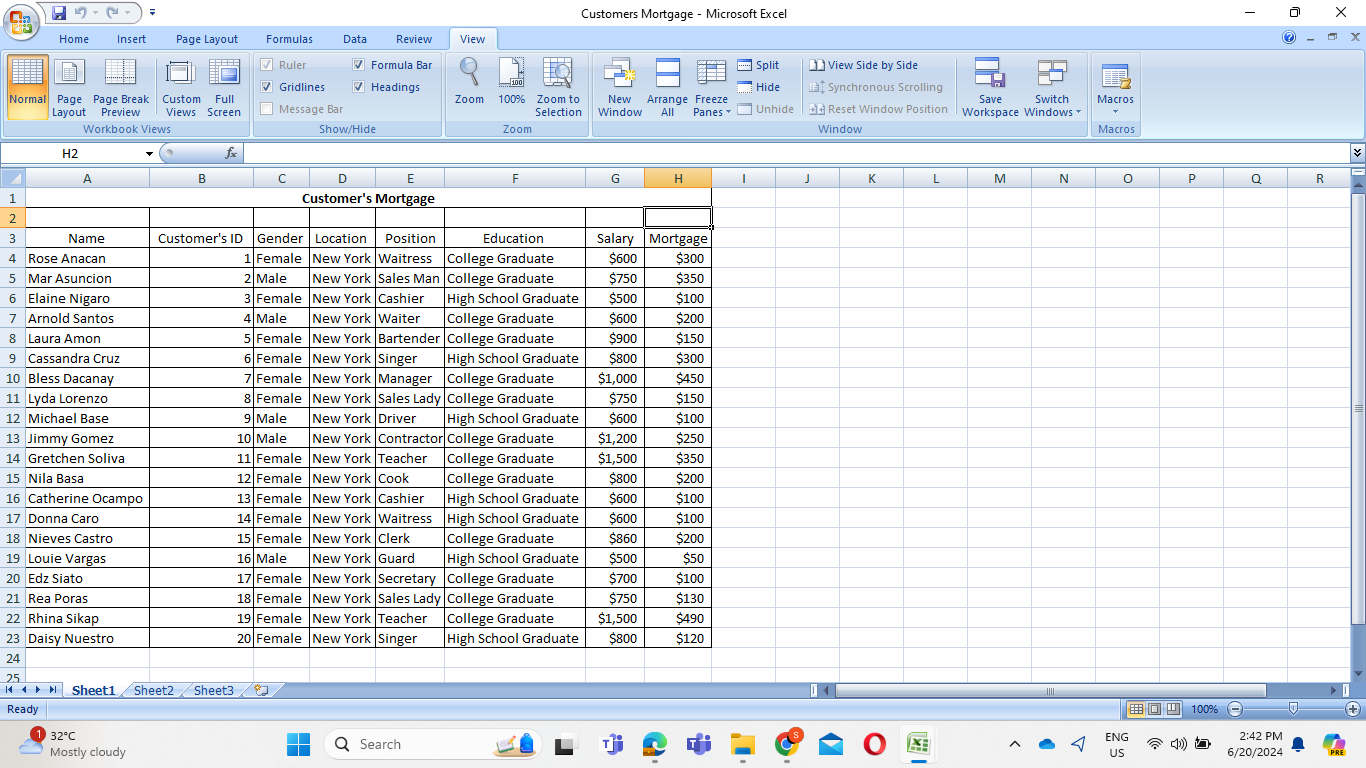Select Page Layout view in status bar
Image resolution: width=1366 pixels, height=768 pixels.
1154,709
